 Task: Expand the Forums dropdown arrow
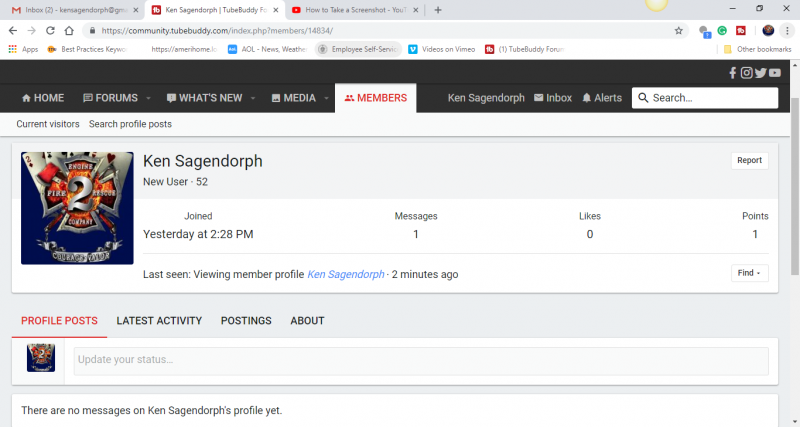click(148, 99)
